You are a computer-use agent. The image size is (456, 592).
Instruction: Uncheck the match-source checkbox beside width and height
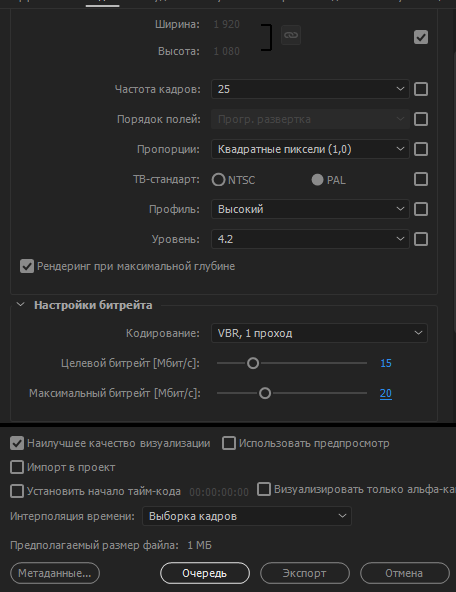click(x=421, y=37)
